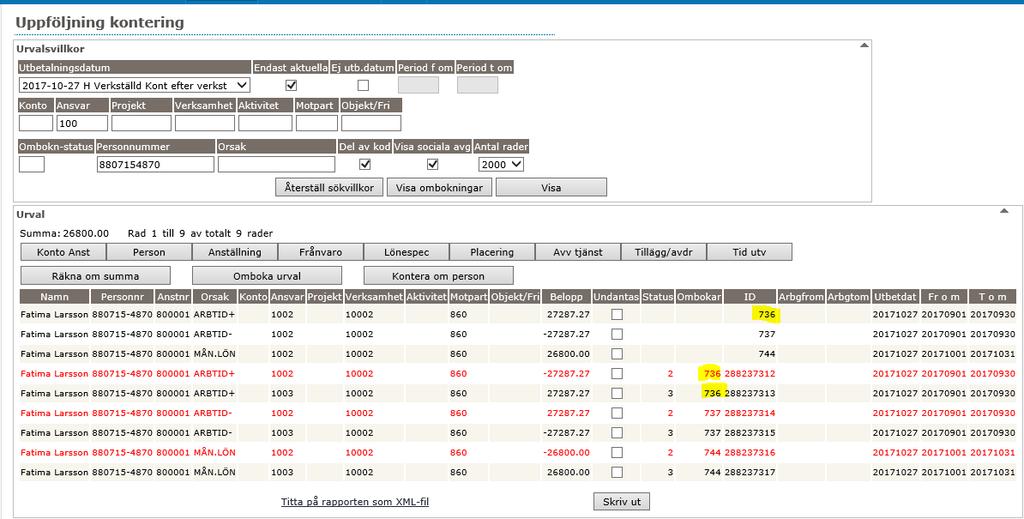This screenshot has height=519, width=1024.
Task: Click the Skriv ut button
Action: pos(622,501)
